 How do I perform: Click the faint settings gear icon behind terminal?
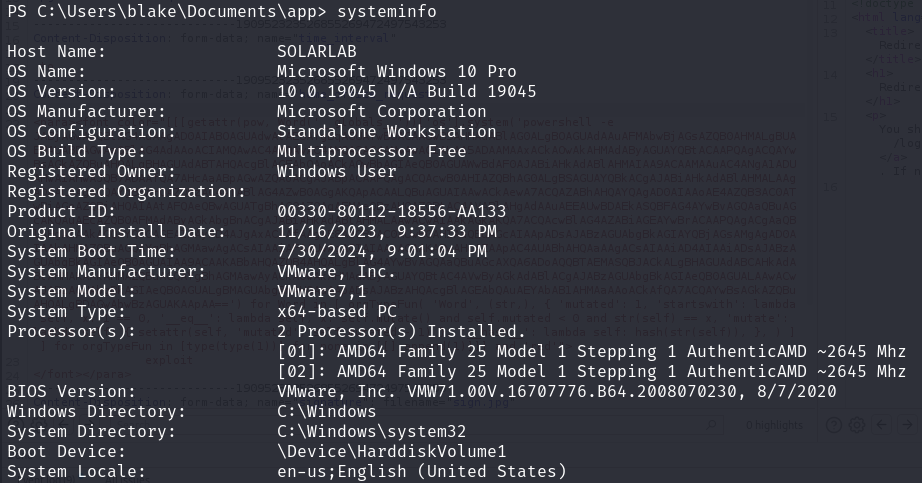pos(857,425)
